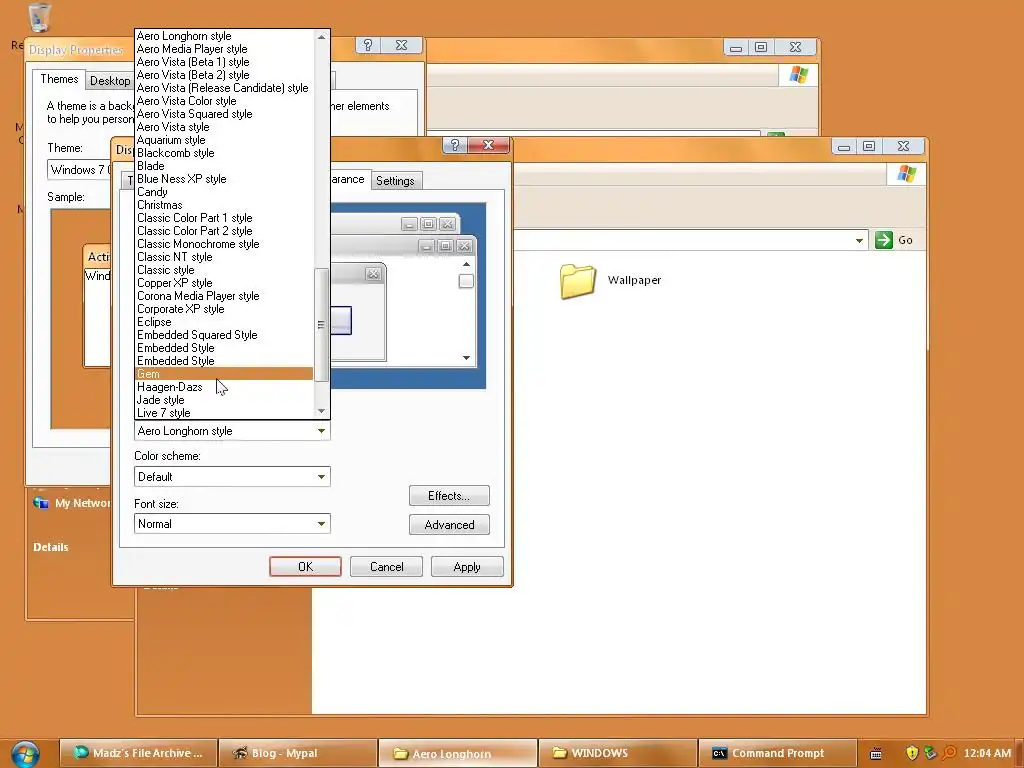This screenshot has height=768, width=1024.
Task: Choose "Jade style" entry
Action: pyautogui.click(x=223, y=400)
